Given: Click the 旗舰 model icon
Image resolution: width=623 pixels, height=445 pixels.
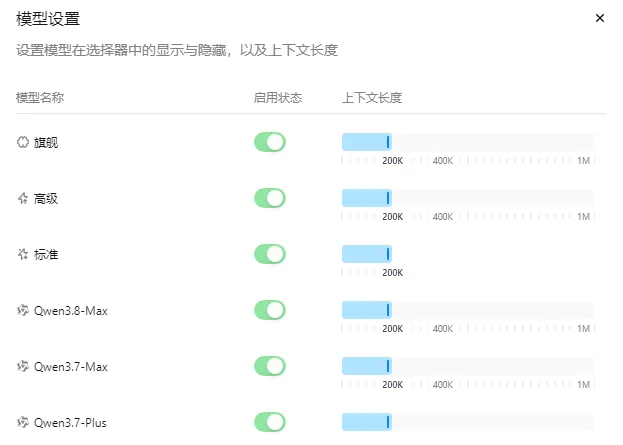Looking at the screenshot, I should click(x=23, y=142).
